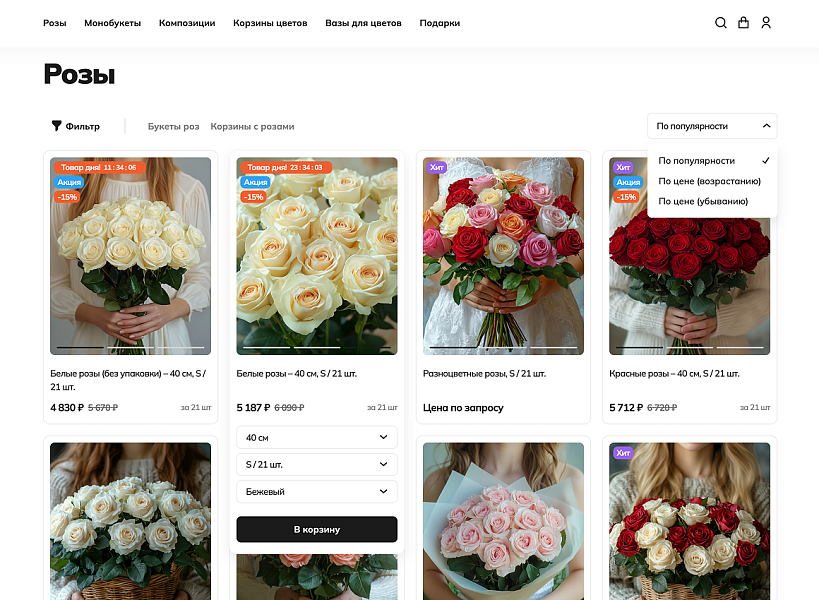Click the В корзину button
The width and height of the screenshot is (819, 600).
click(x=316, y=529)
